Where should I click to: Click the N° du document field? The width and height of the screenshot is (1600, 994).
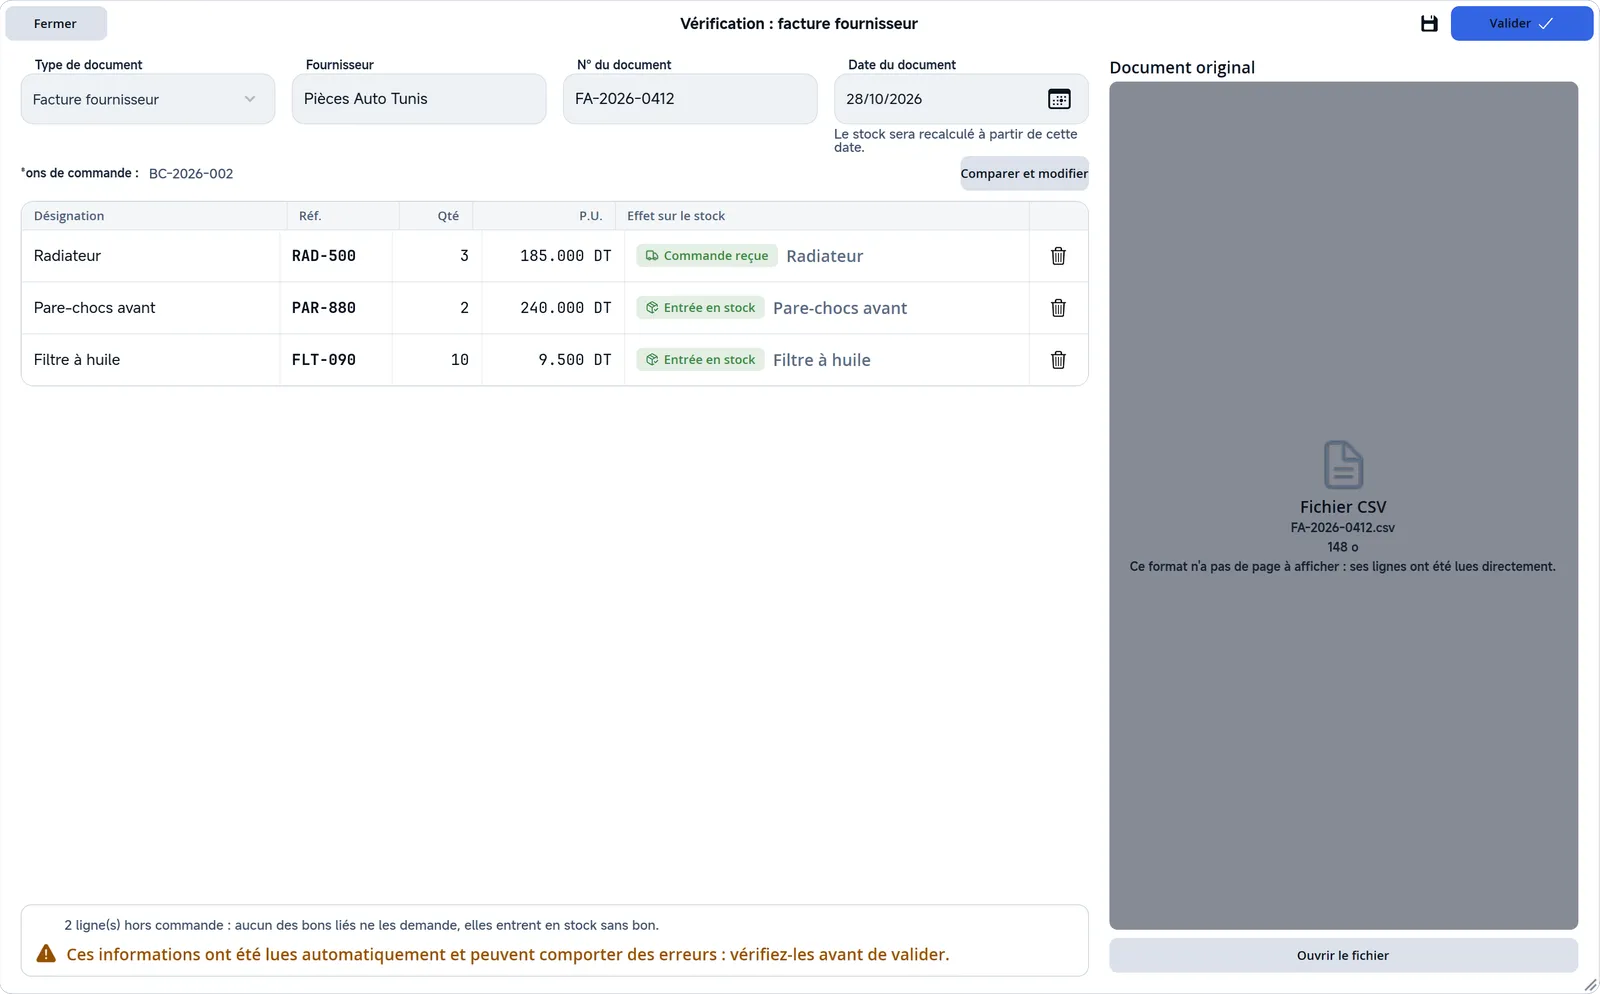click(690, 99)
